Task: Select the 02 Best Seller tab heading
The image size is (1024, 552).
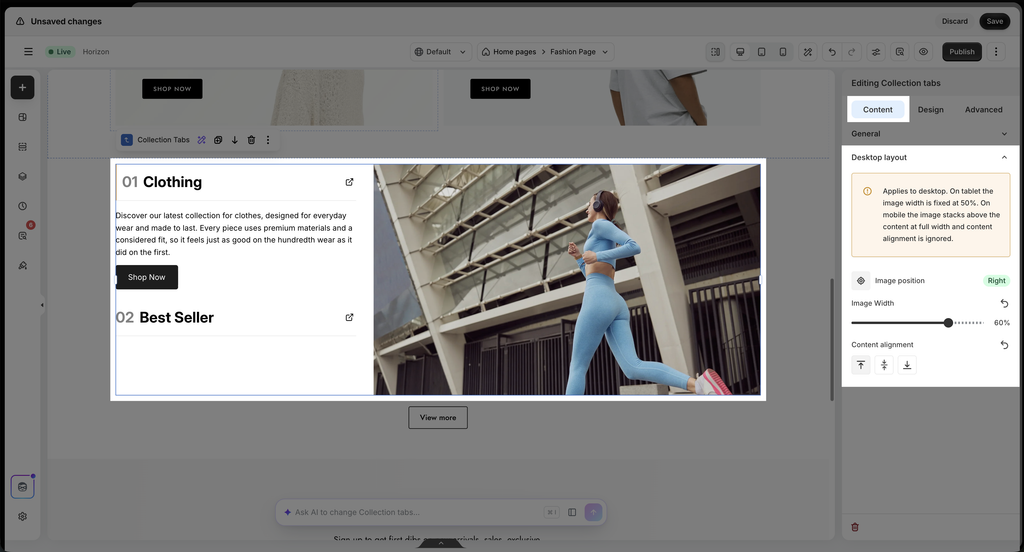Action: tap(165, 317)
